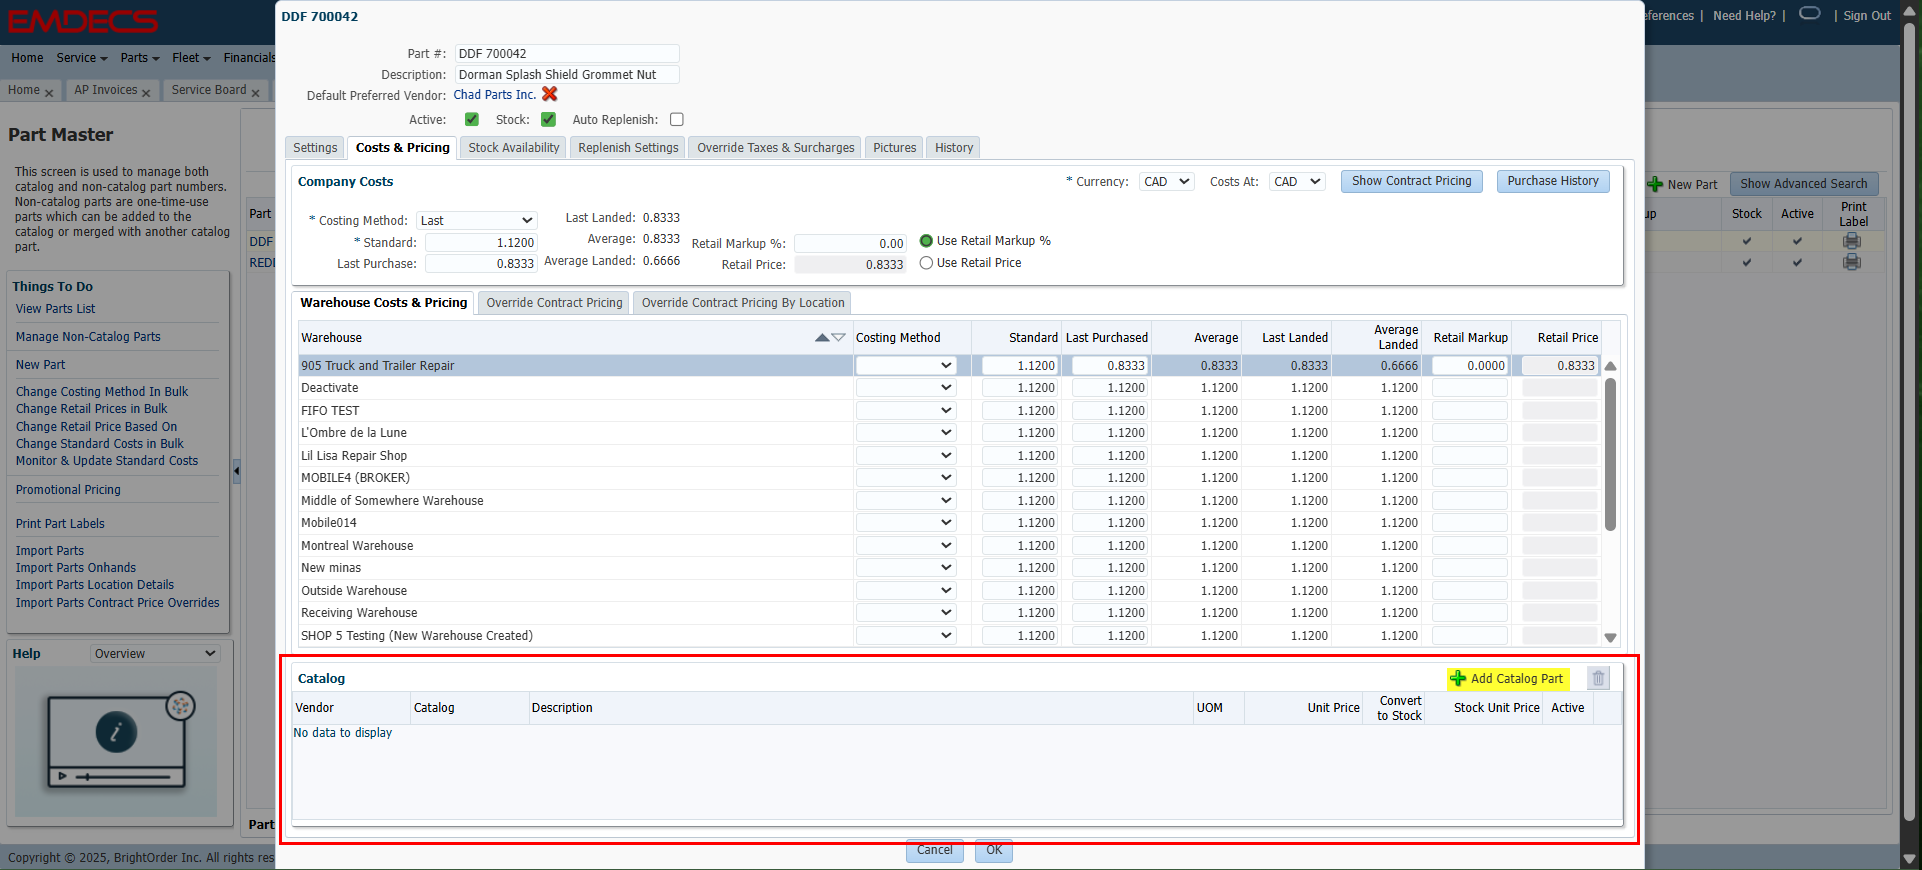Image resolution: width=1922 pixels, height=870 pixels.
Task: Close the AP Invoices tab
Action: click(x=146, y=93)
